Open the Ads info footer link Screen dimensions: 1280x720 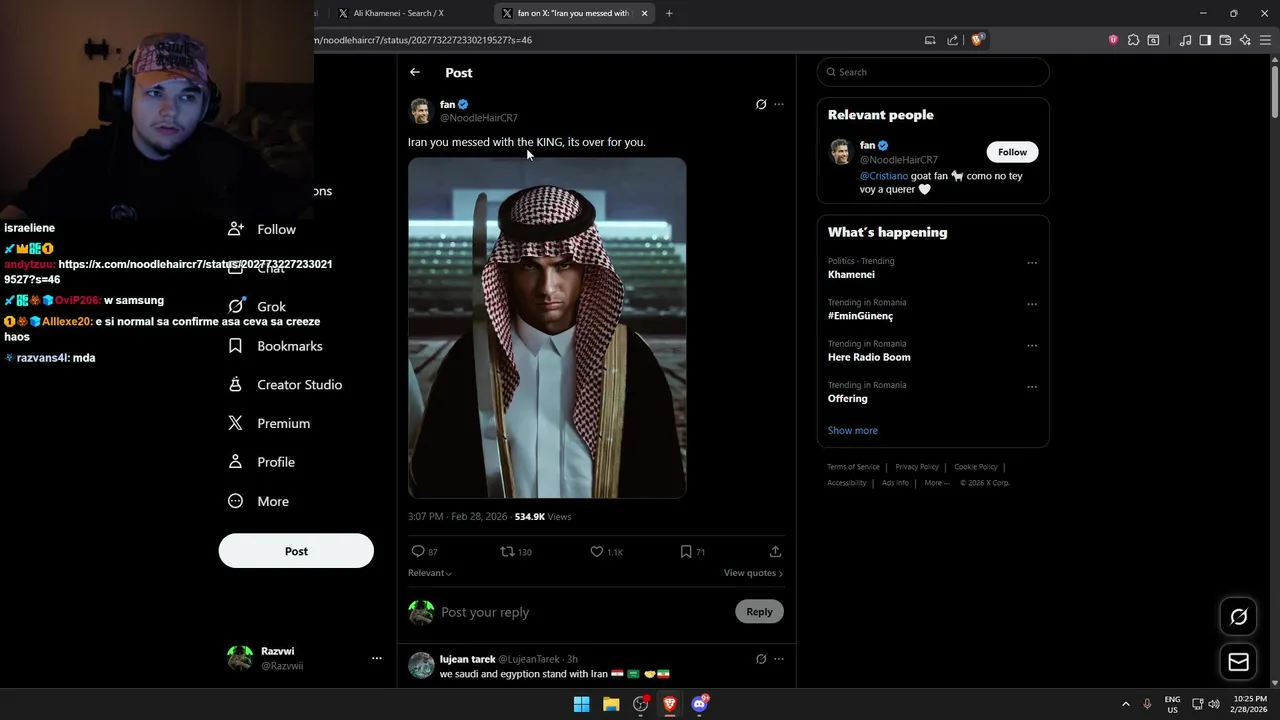click(895, 483)
